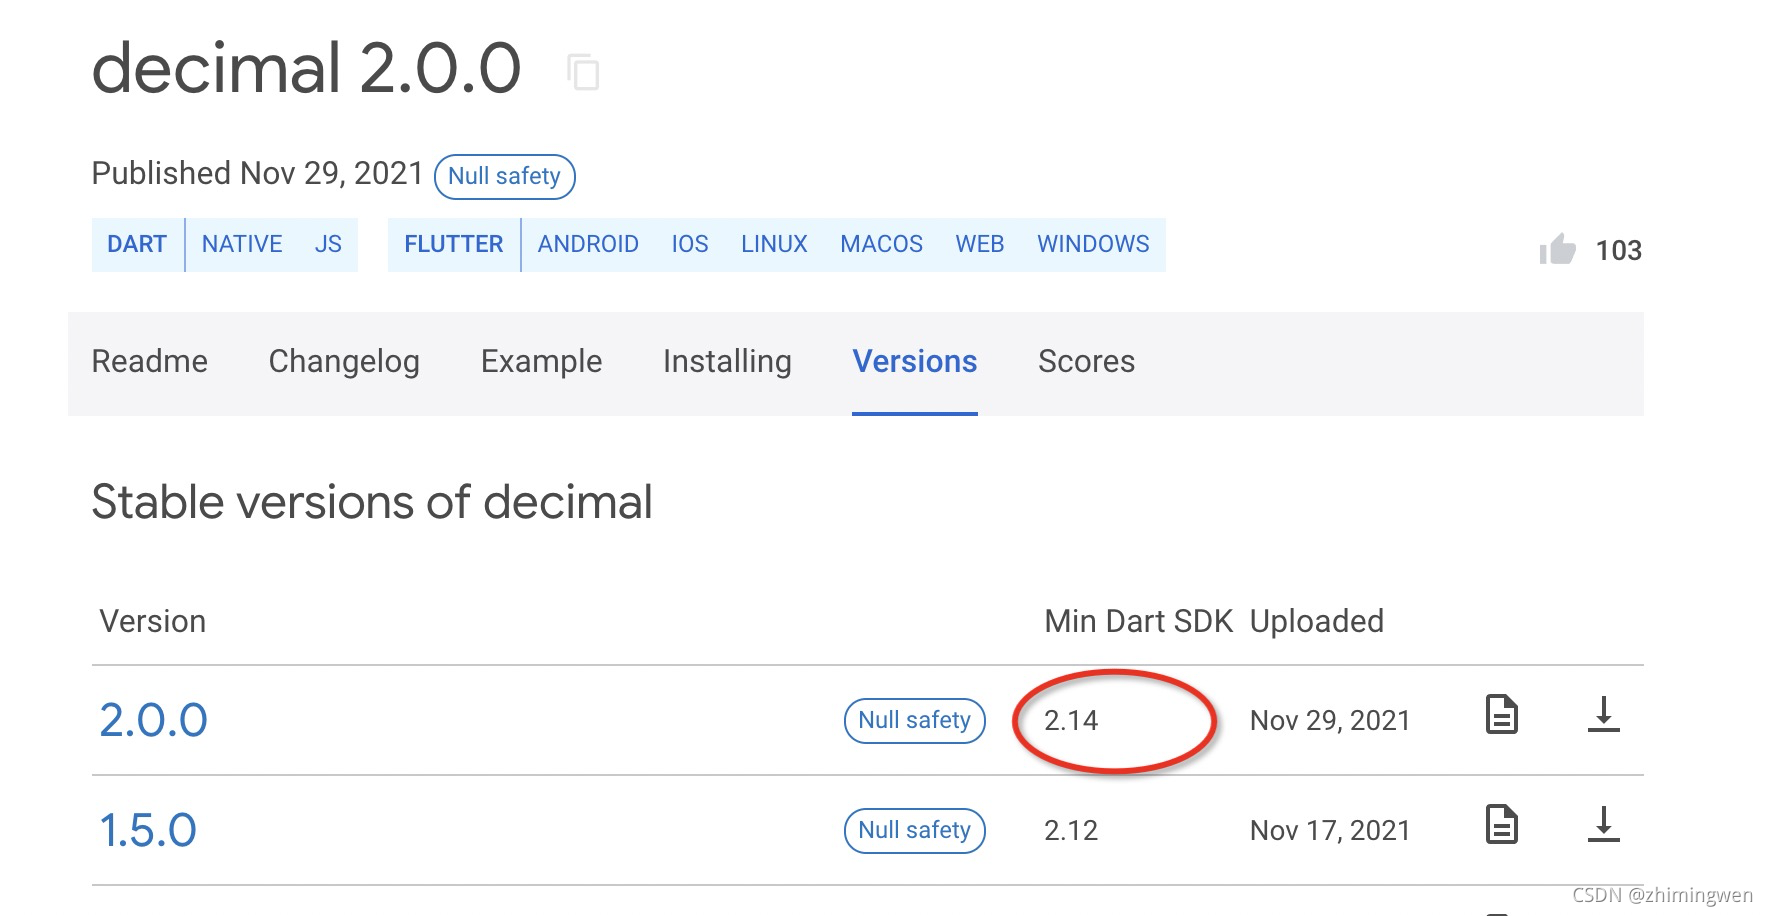
Task: Open the Example tab
Action: [541, 361]
